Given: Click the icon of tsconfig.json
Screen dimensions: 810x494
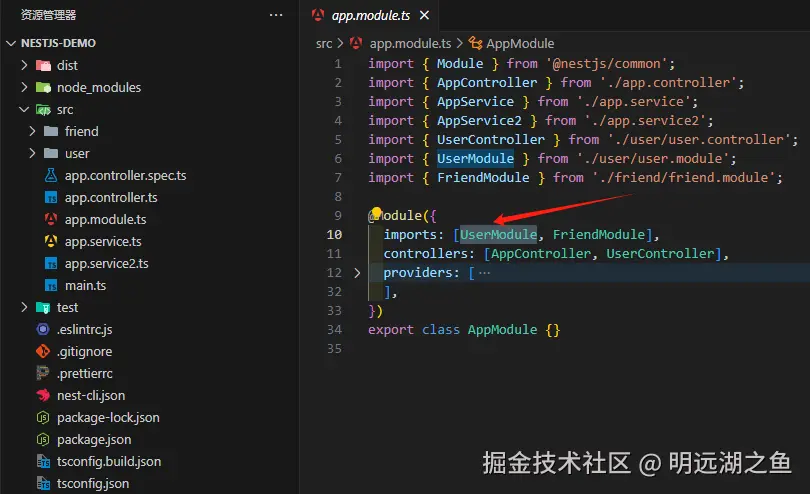Looking at the screenshot, I should [x=43, y=484].
